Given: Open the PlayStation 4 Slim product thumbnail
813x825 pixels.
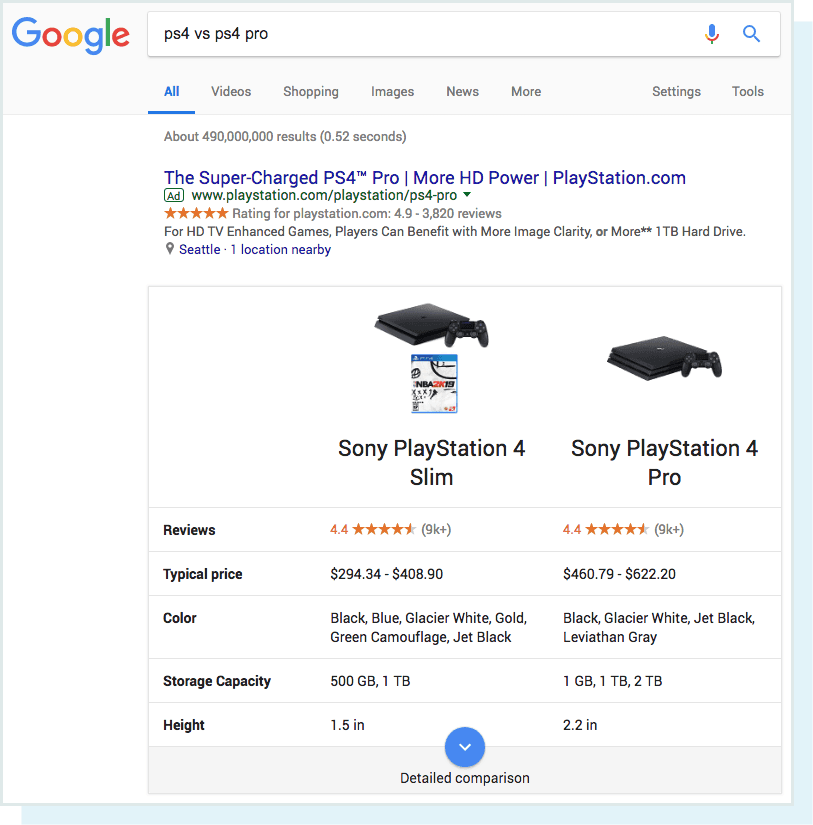Looking at the screenshot, I should (x=431, y=330).
